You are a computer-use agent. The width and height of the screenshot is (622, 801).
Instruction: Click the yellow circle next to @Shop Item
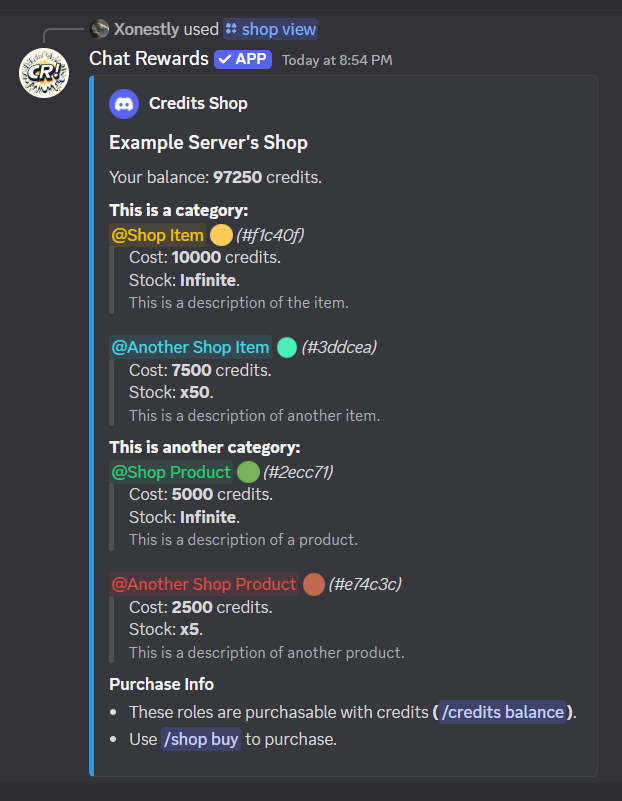(x=220, y=234)
